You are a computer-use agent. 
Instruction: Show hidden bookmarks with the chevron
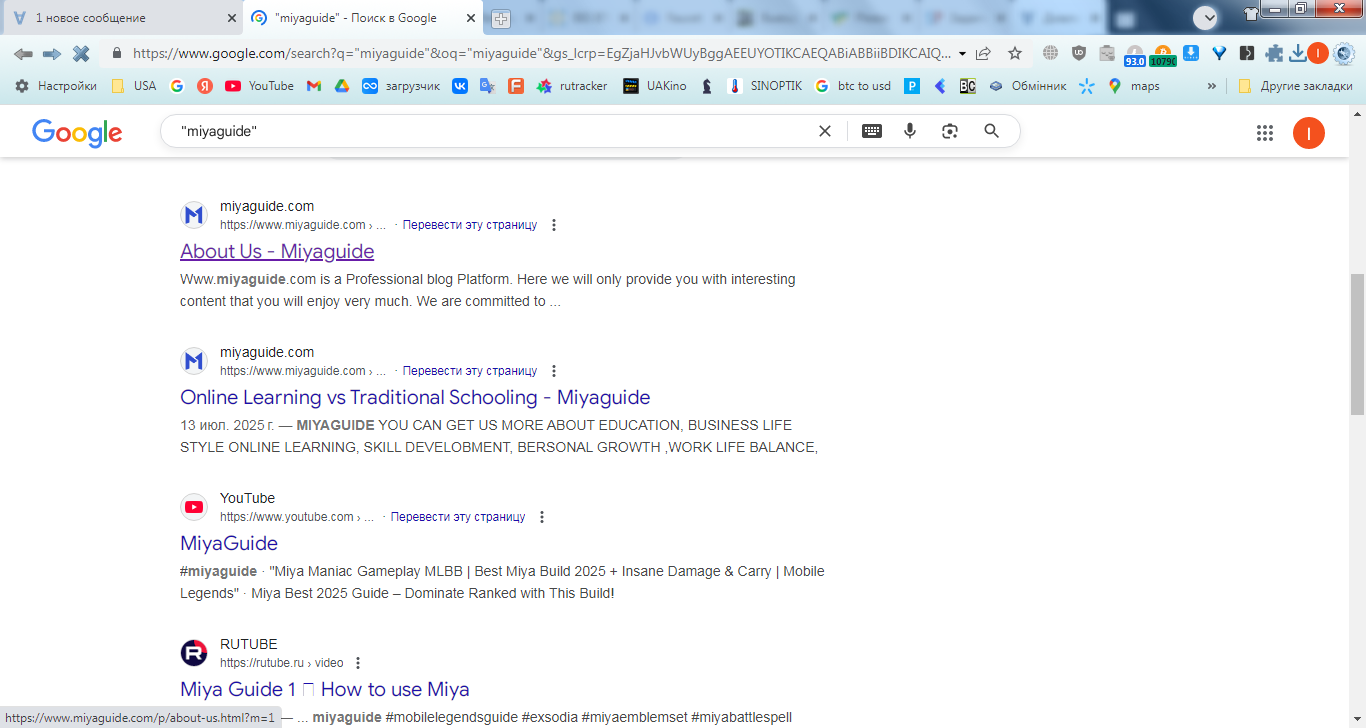click(x=1212, y=86)
